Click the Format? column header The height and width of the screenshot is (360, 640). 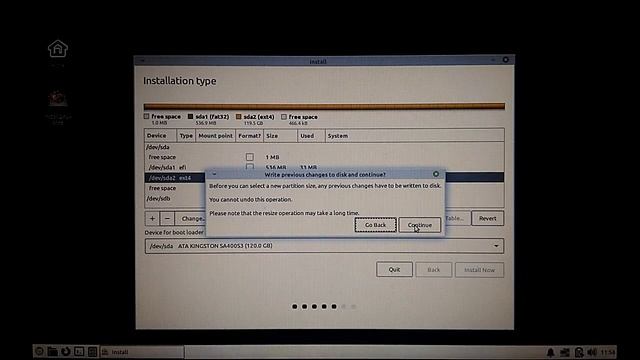coord(249,136)
